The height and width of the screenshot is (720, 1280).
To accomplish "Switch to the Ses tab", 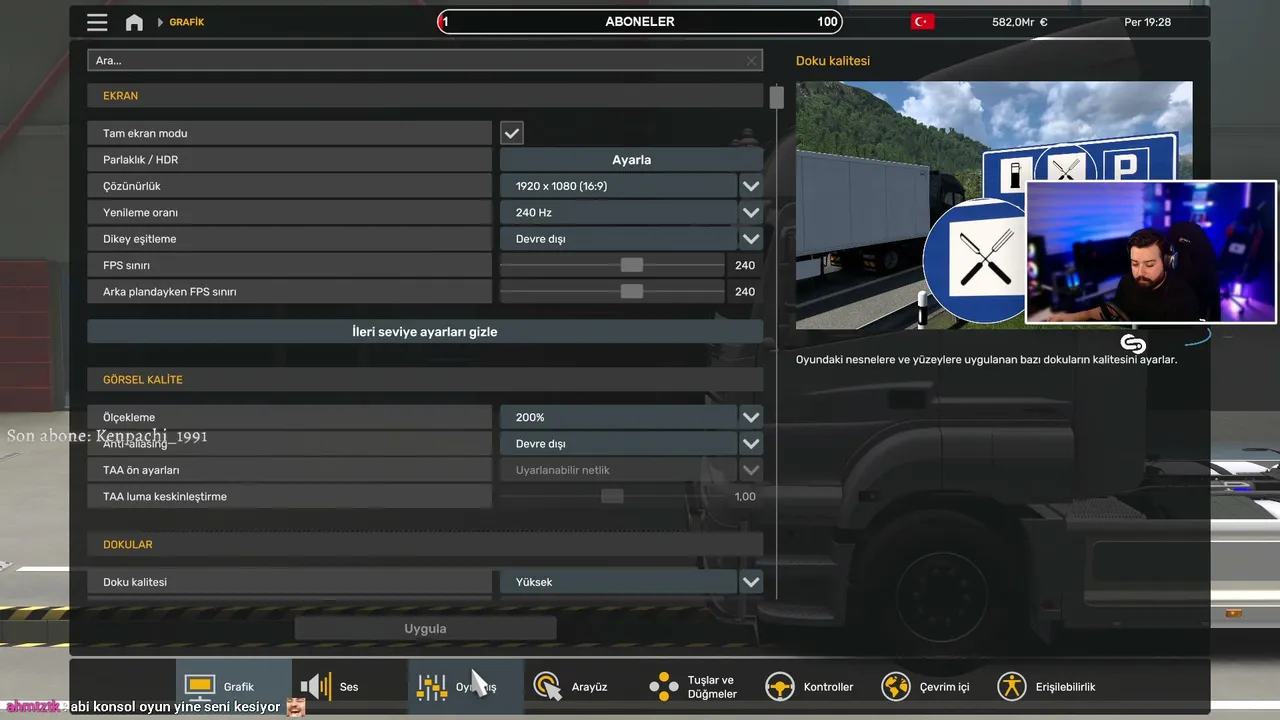I will tap(350, 687).
